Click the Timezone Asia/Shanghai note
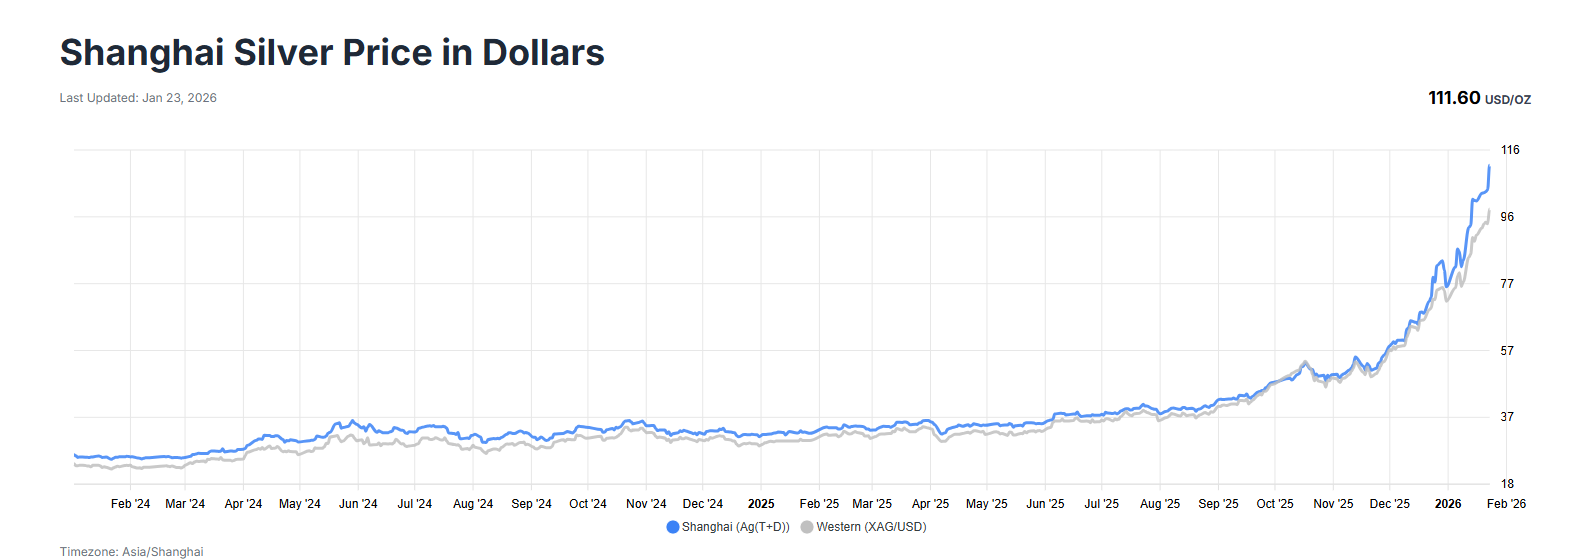 point(131,552)
